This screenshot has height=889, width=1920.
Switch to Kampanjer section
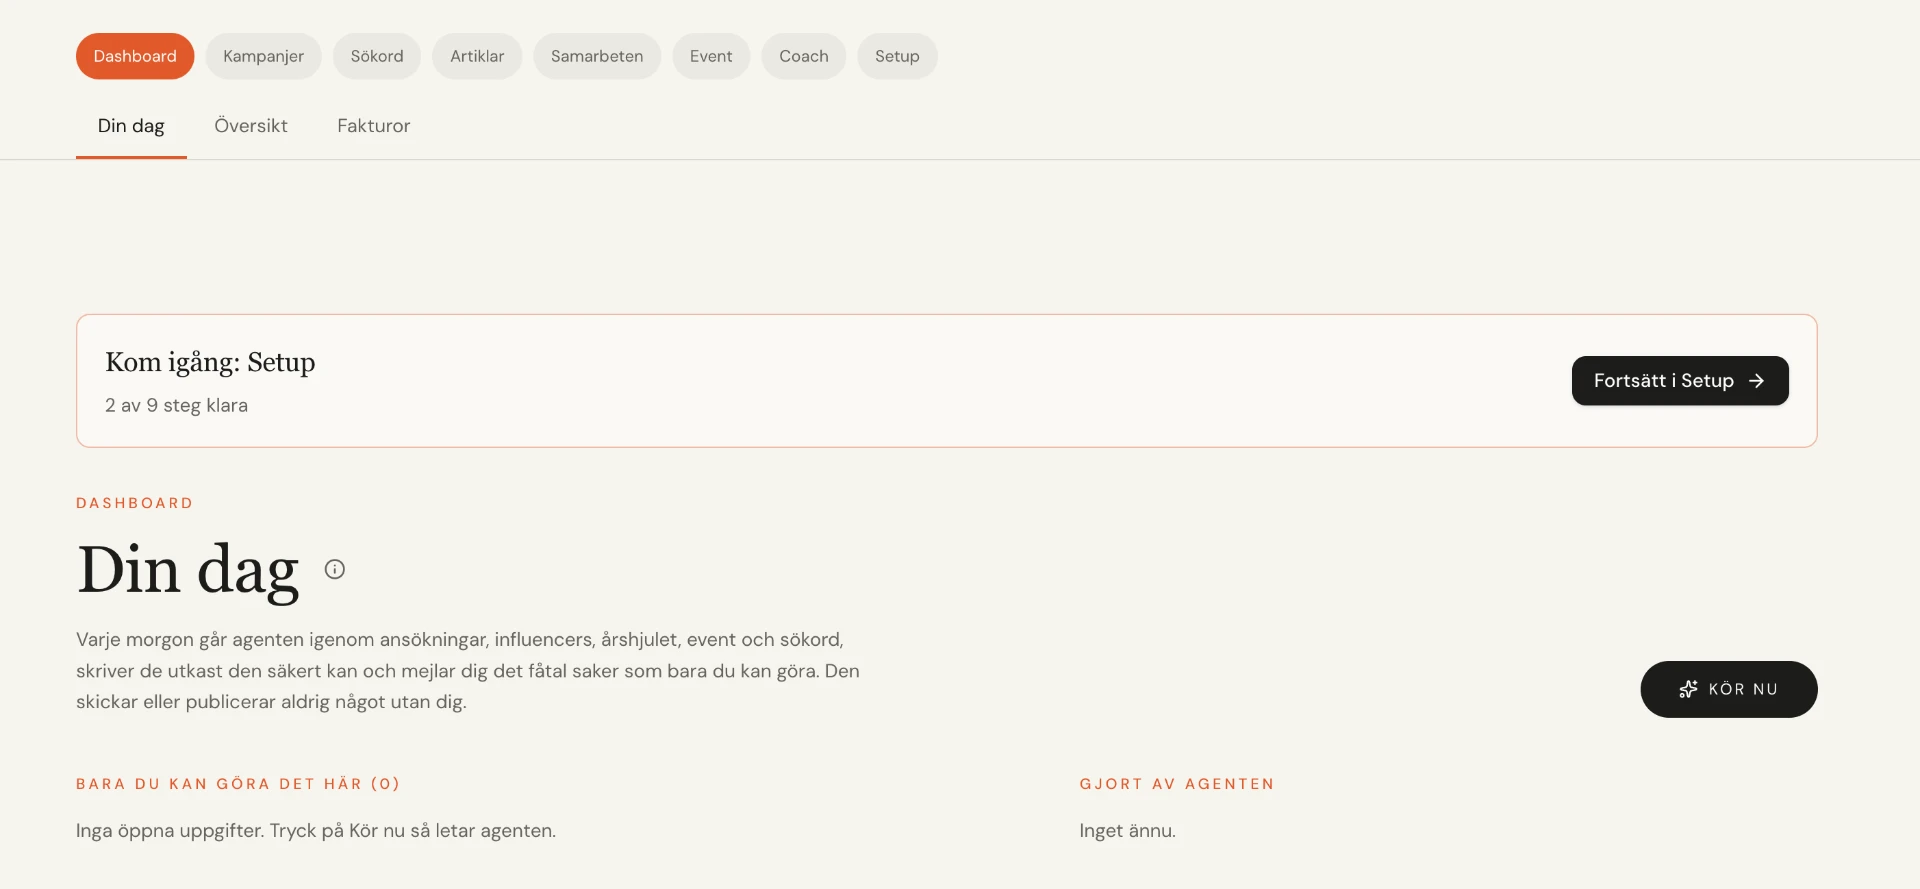point(263,56)
